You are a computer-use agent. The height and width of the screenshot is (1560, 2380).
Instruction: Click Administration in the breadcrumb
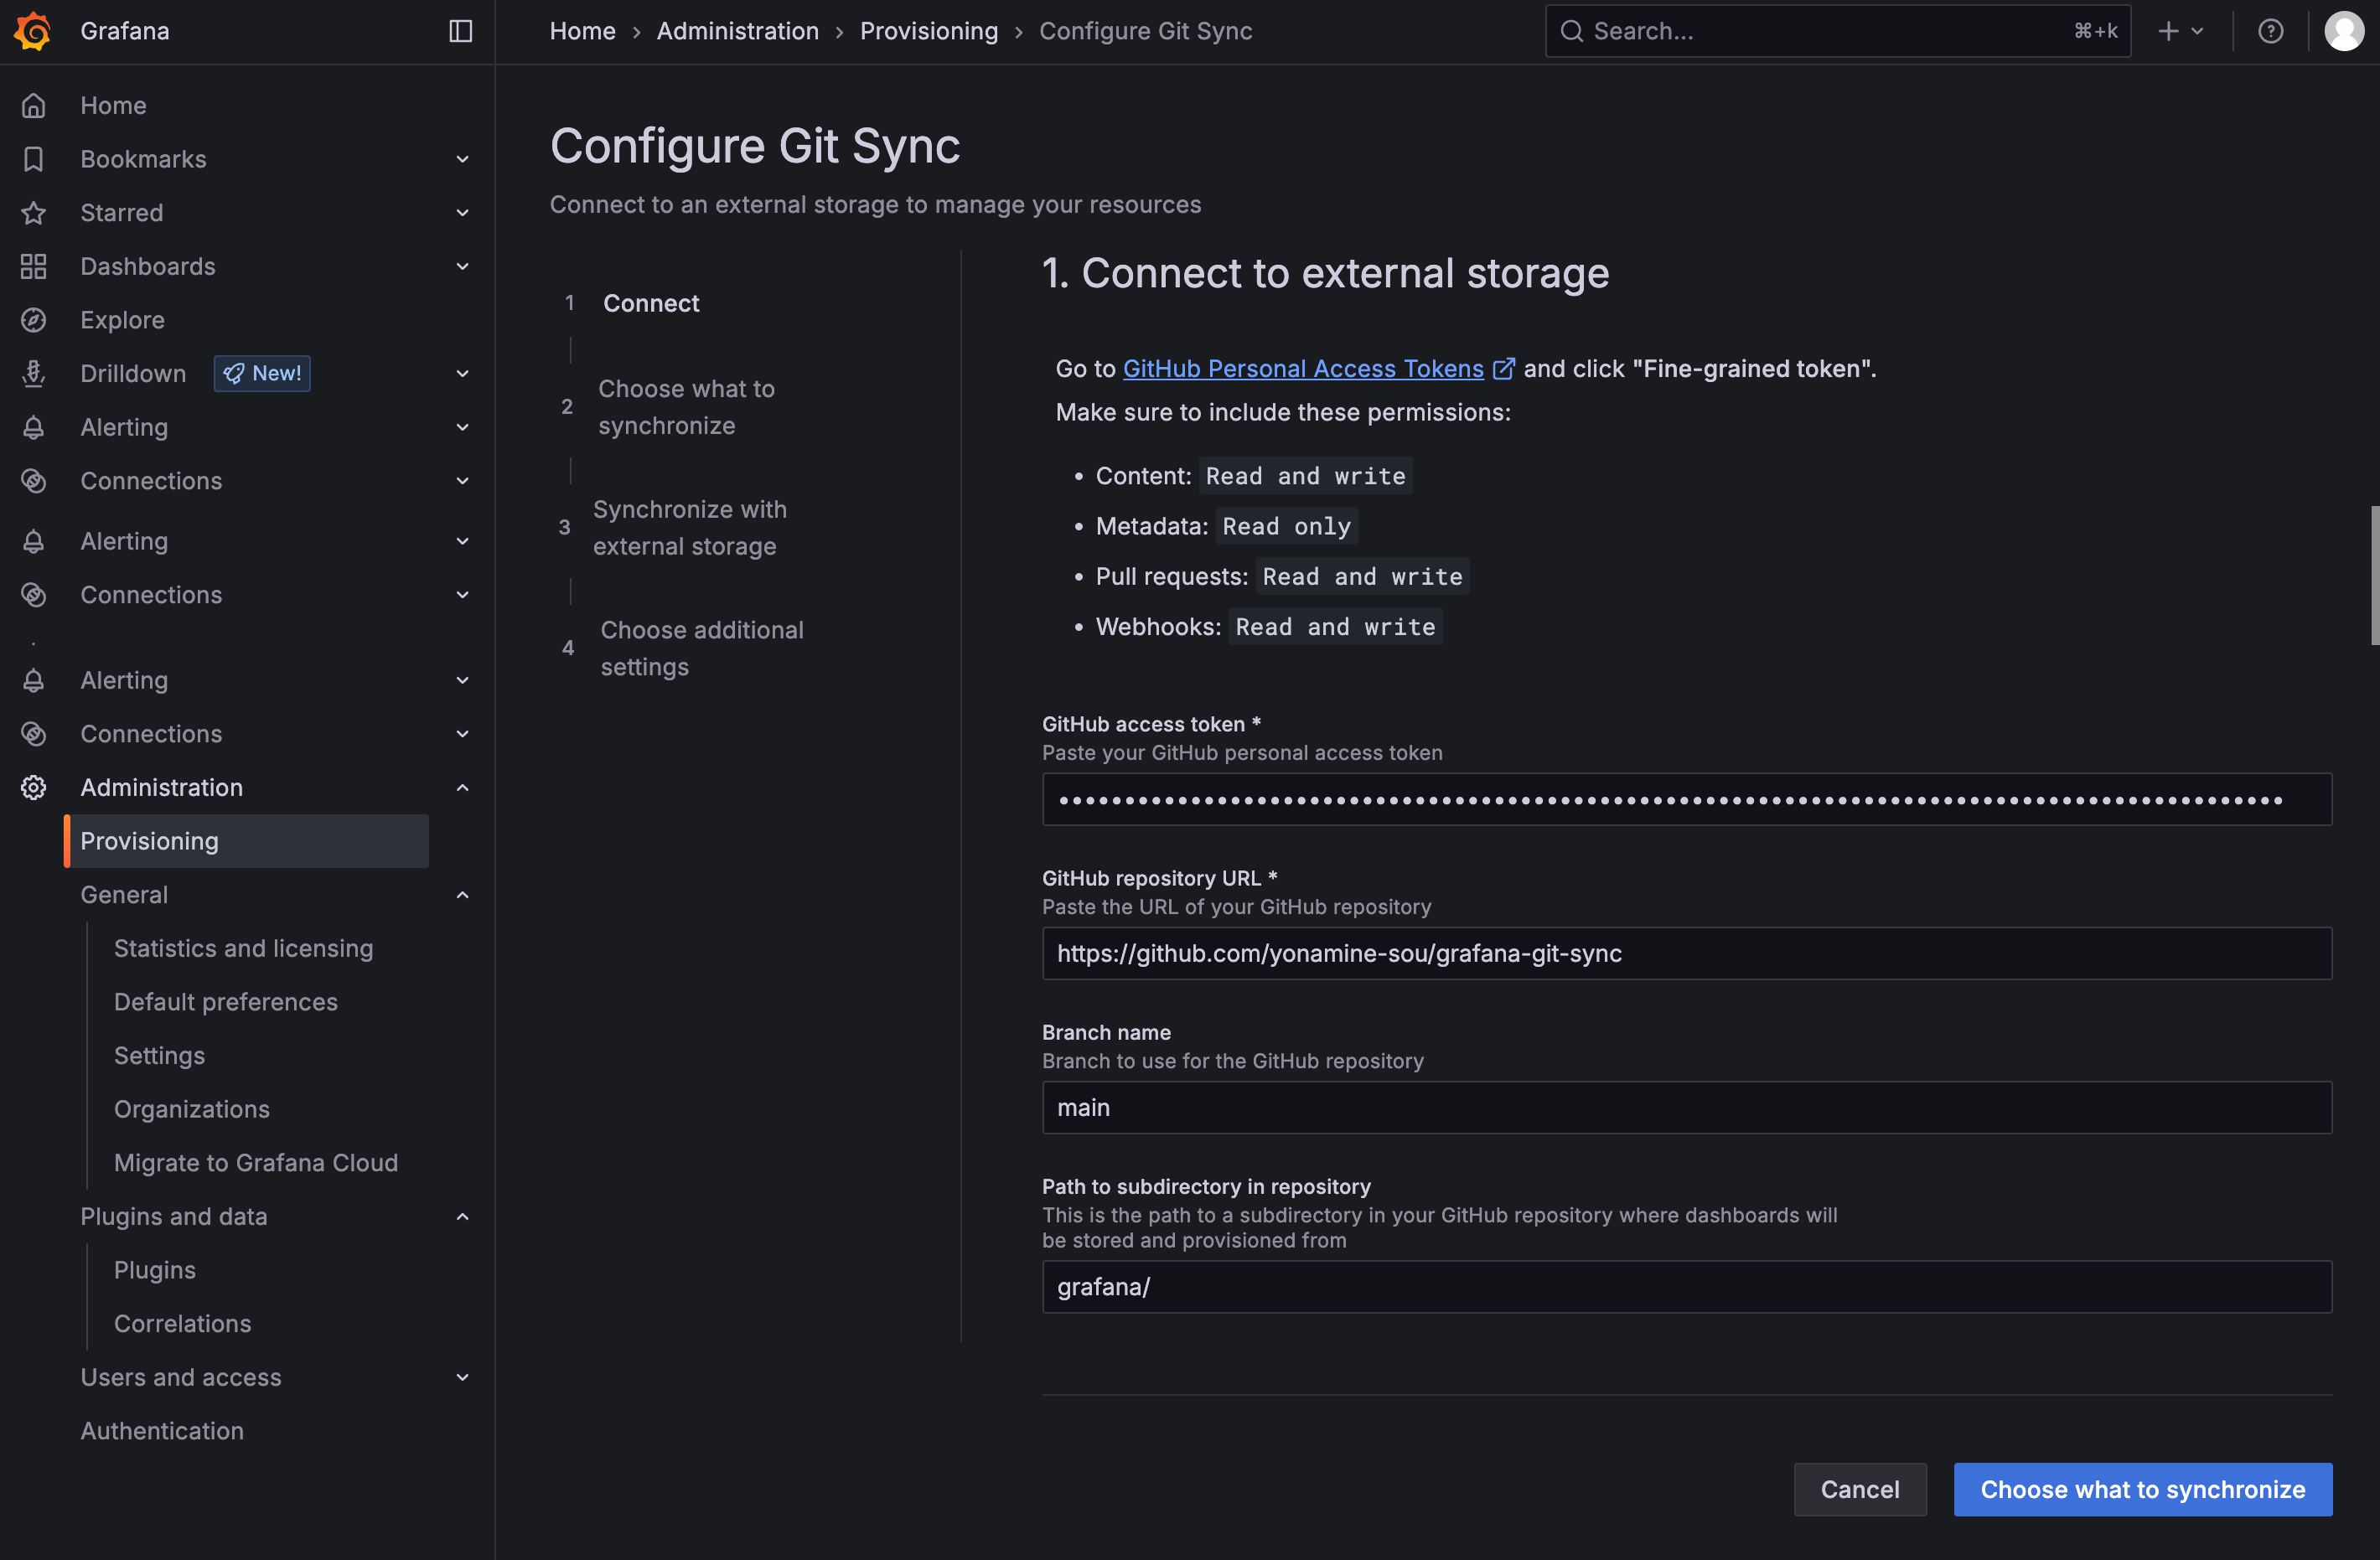pyautogui.click(x=738, y=31)
